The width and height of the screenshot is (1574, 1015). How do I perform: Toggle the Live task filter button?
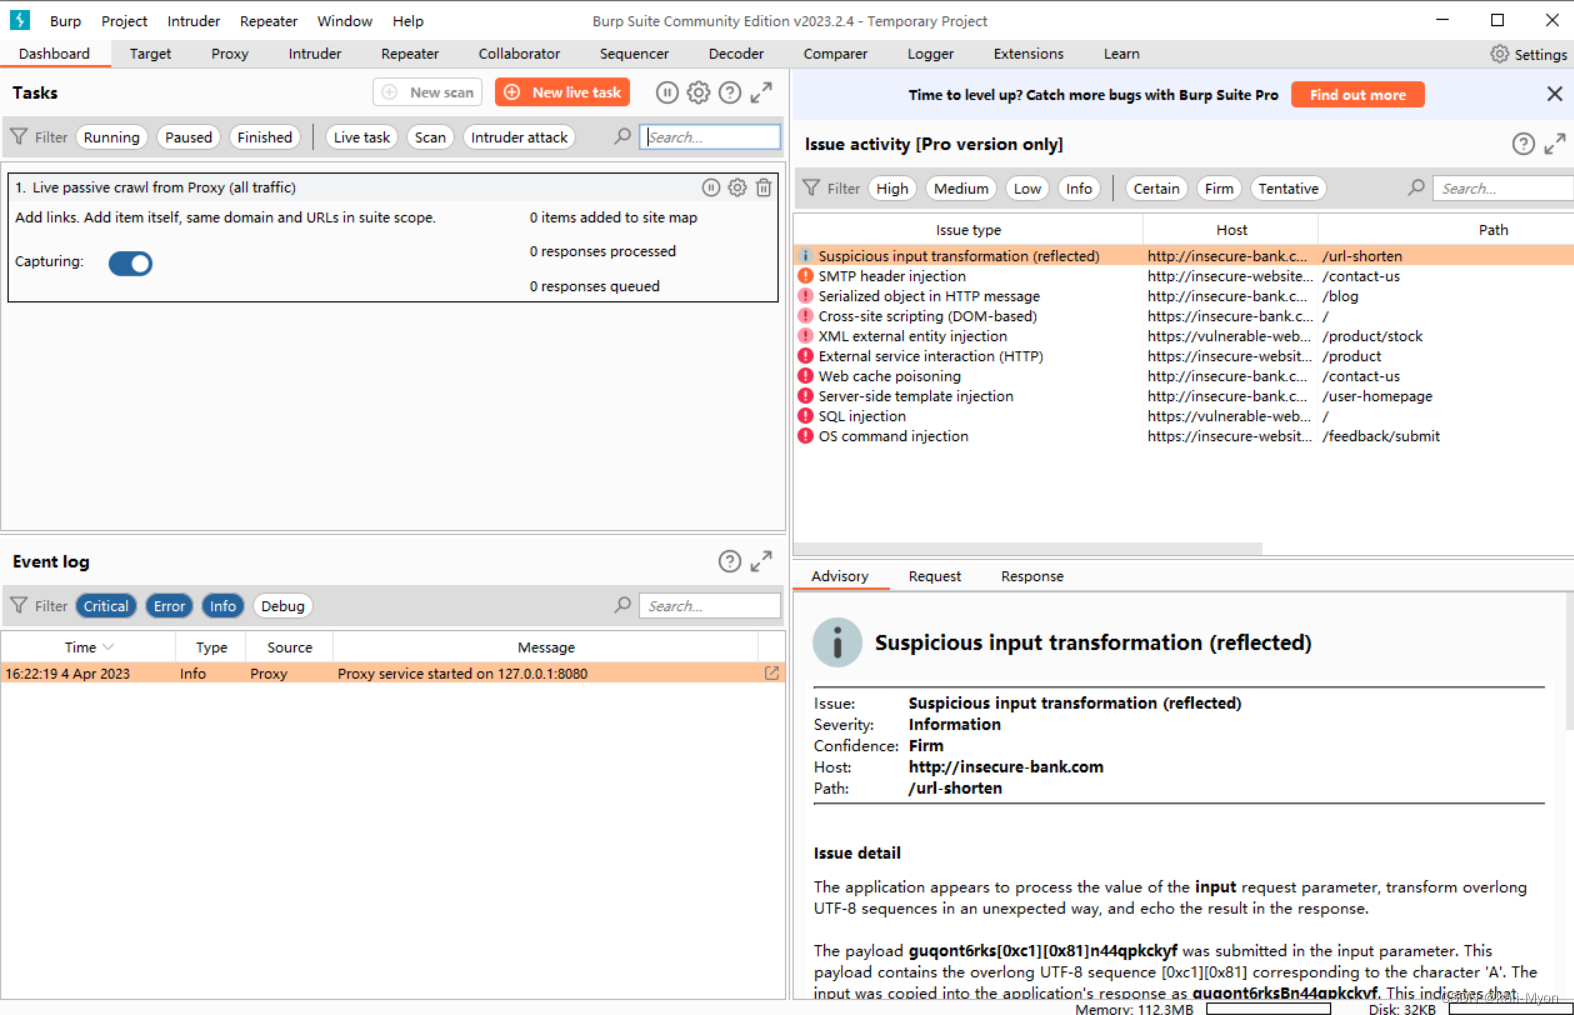[x=362, y=137]
